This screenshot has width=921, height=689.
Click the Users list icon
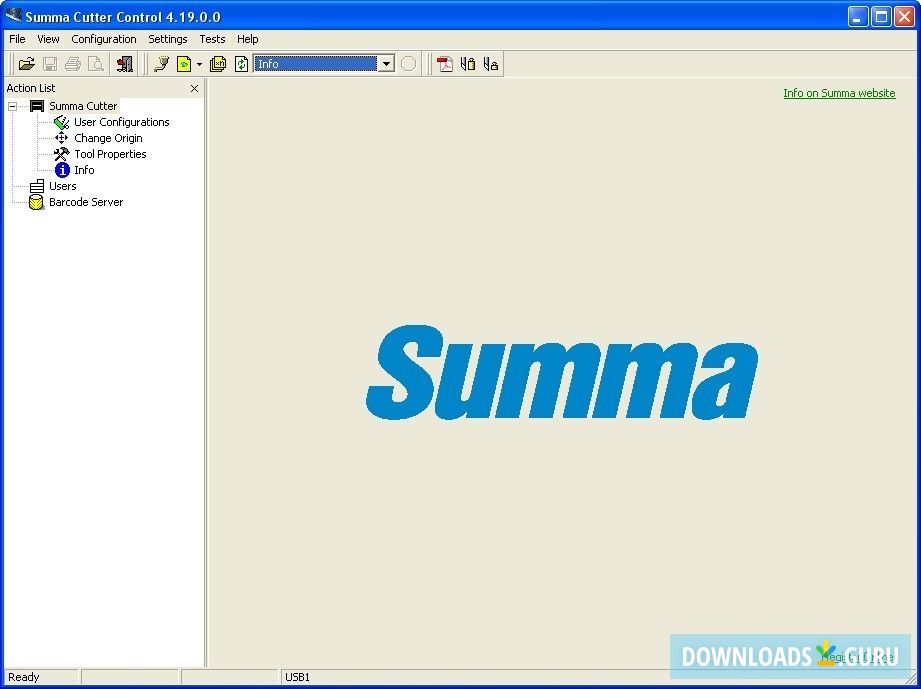click(x=37, y=186)
